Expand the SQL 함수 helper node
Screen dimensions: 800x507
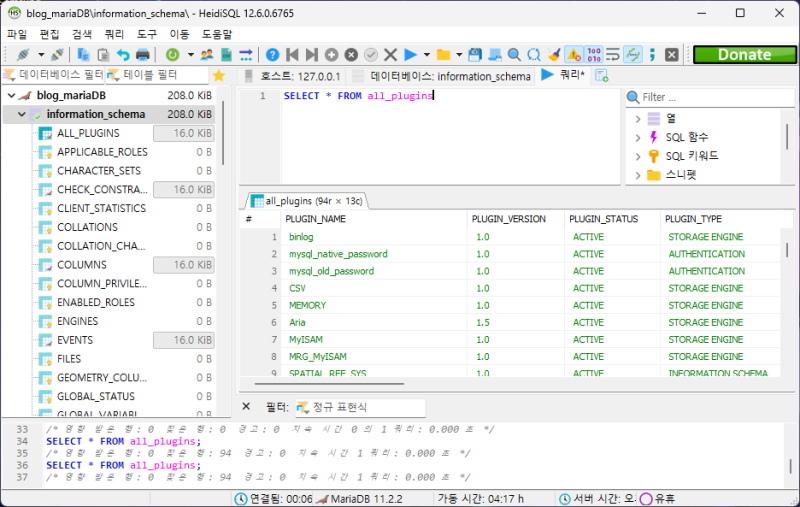pyautogui.click(x=638, y=137)
